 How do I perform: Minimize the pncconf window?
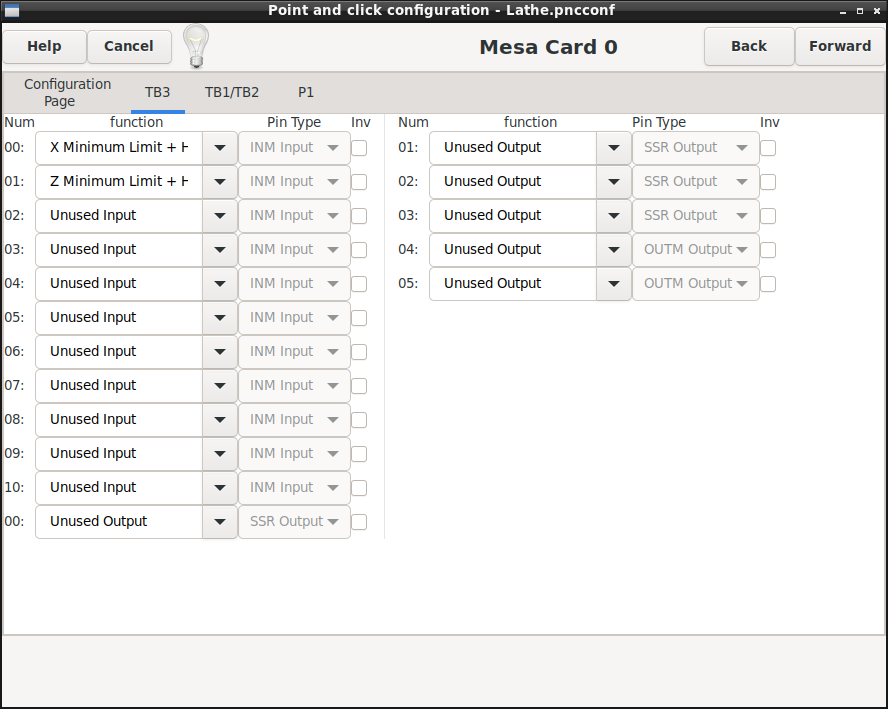(843, 11)
